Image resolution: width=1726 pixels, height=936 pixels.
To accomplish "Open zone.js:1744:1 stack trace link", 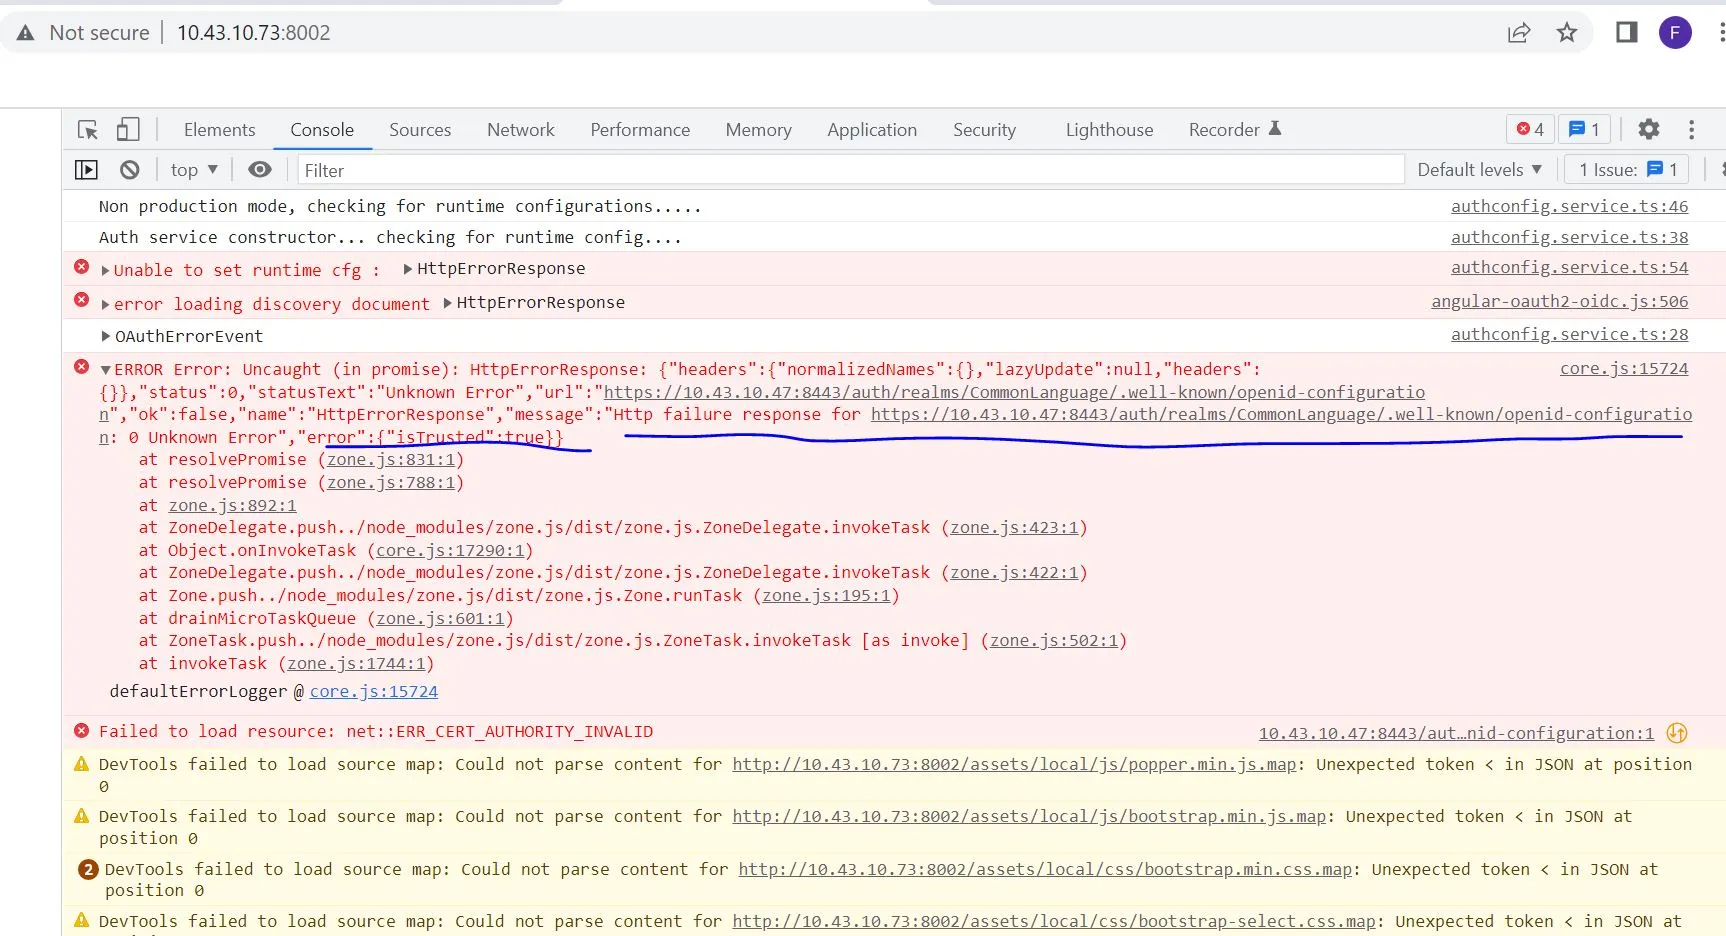I will click(356, 663).
